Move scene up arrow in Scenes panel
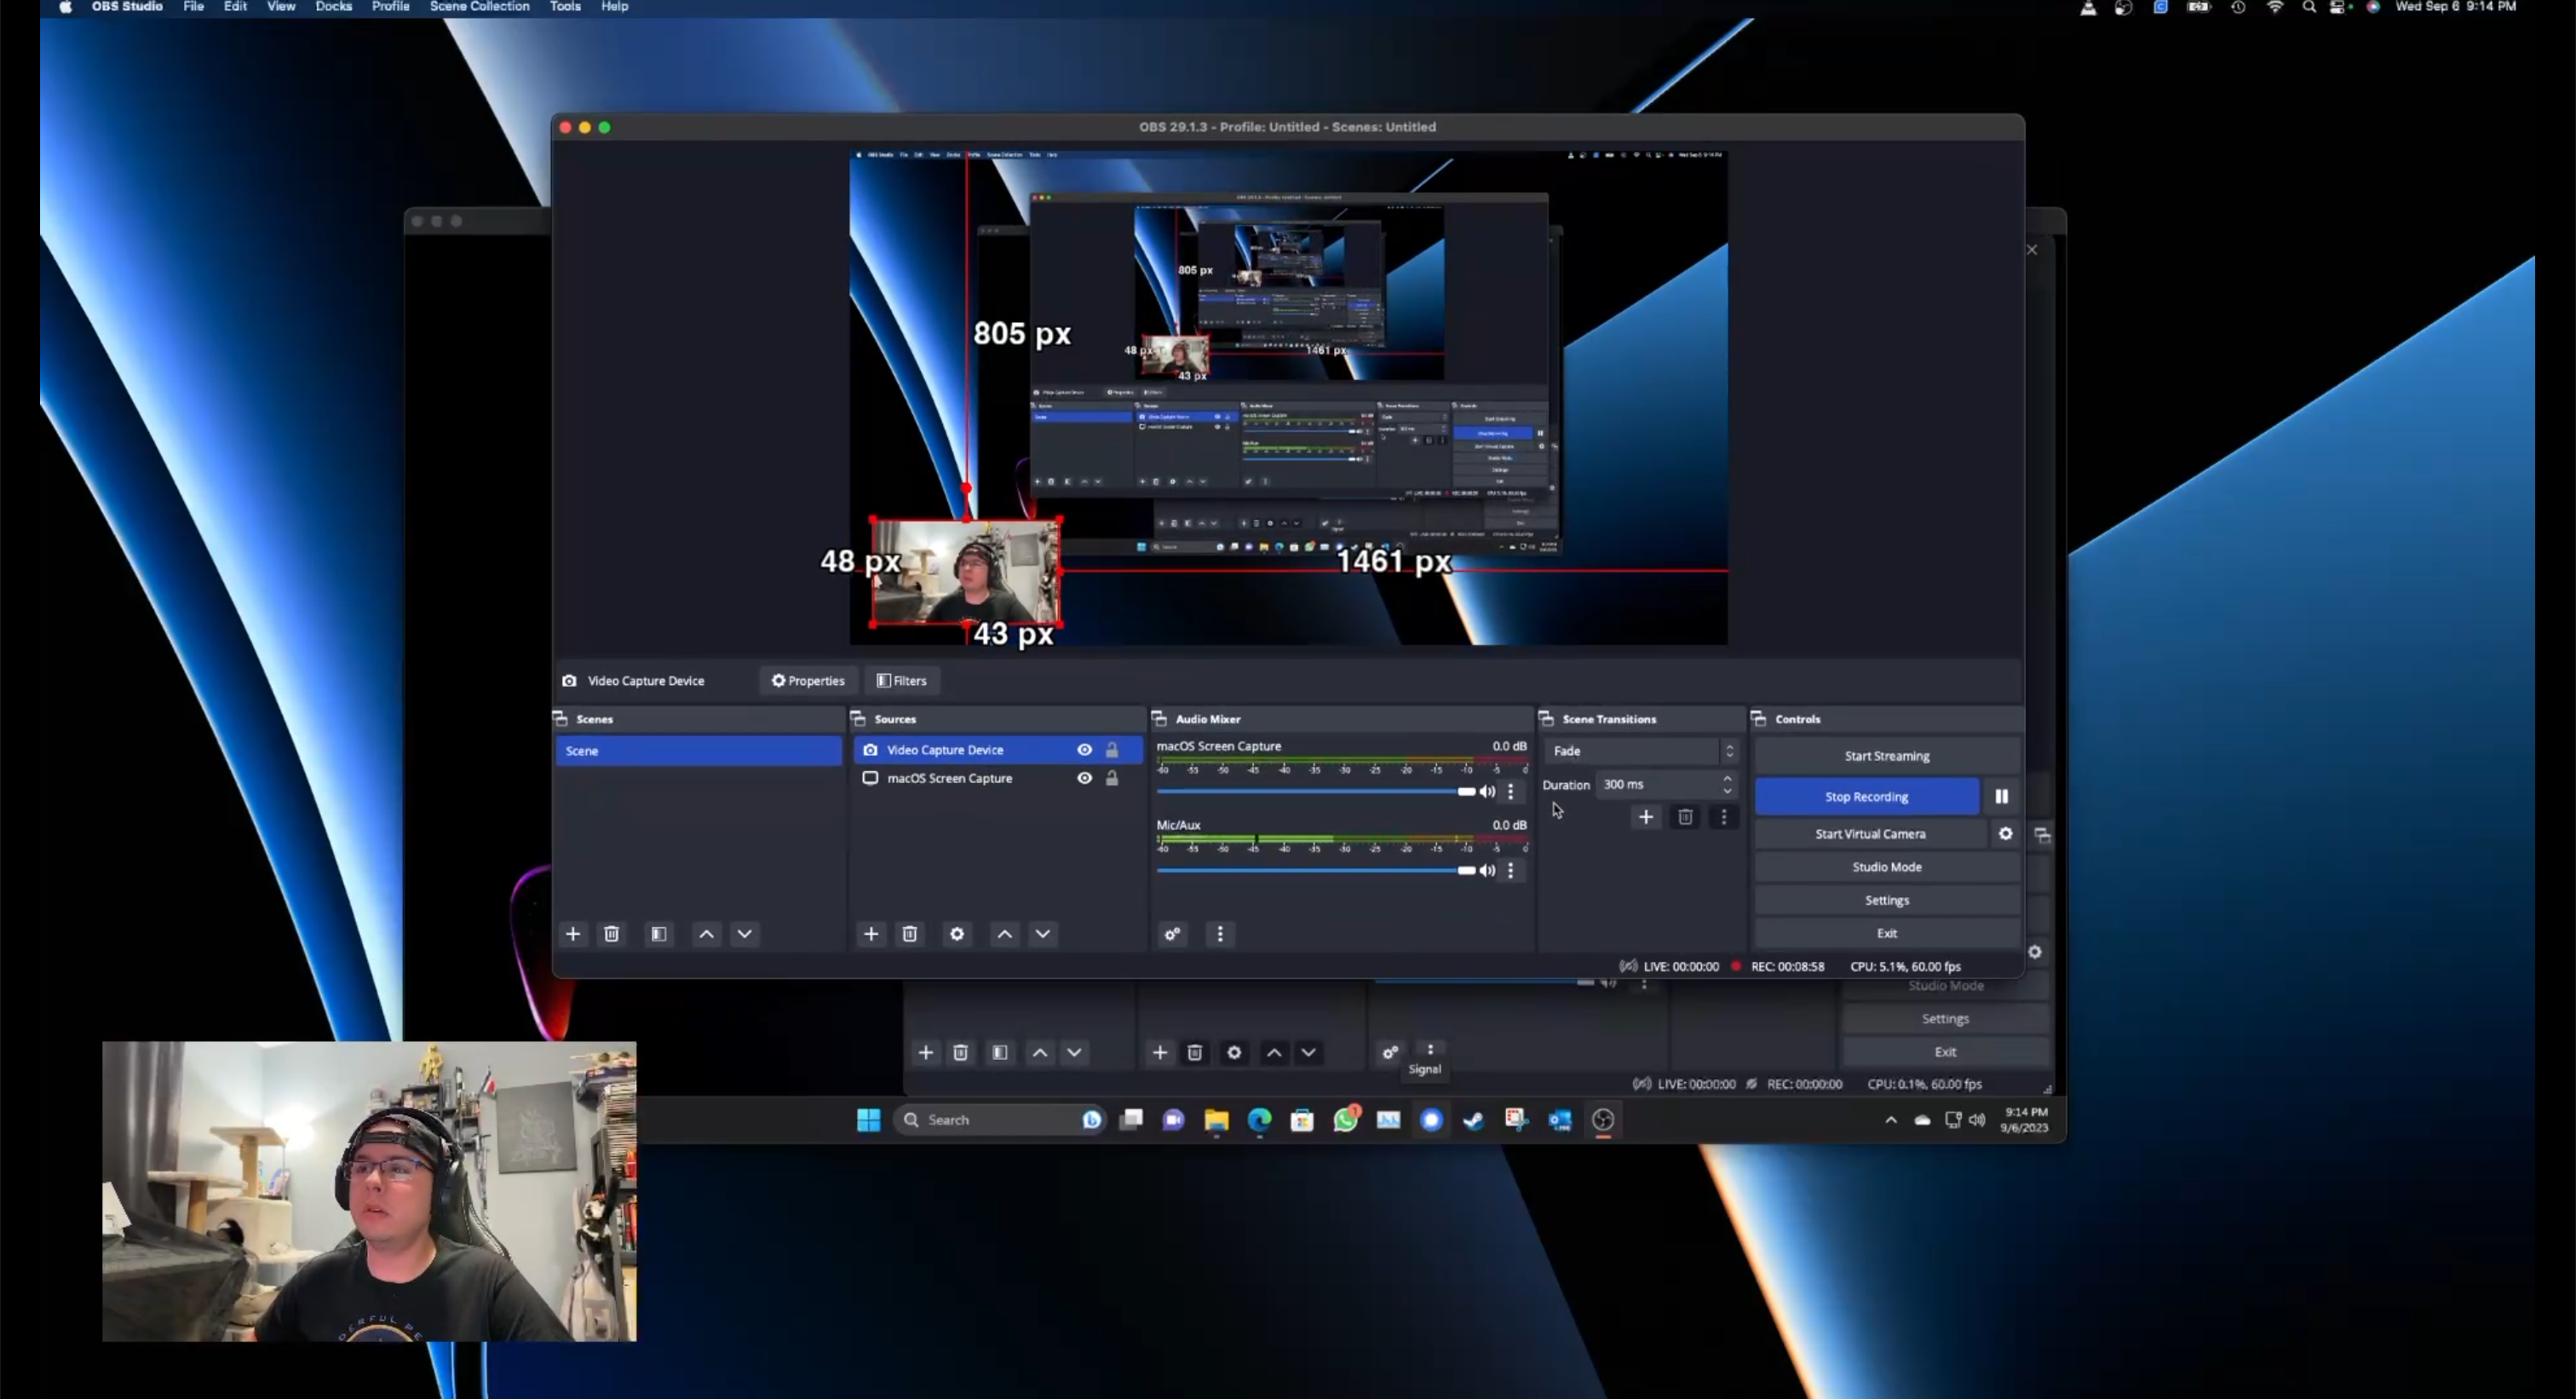This screenshot has width=2576, height=1399. coord(706,933)
